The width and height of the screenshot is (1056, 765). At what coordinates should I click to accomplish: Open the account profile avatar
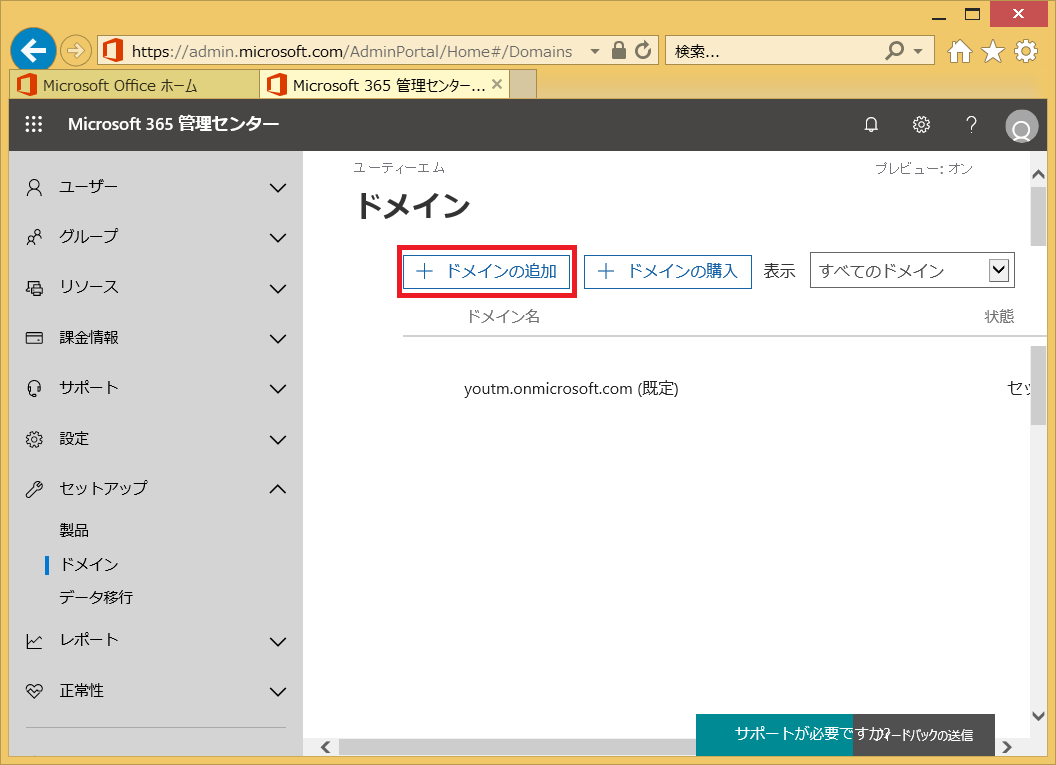pyautogui.click(x=1021, y=126)
